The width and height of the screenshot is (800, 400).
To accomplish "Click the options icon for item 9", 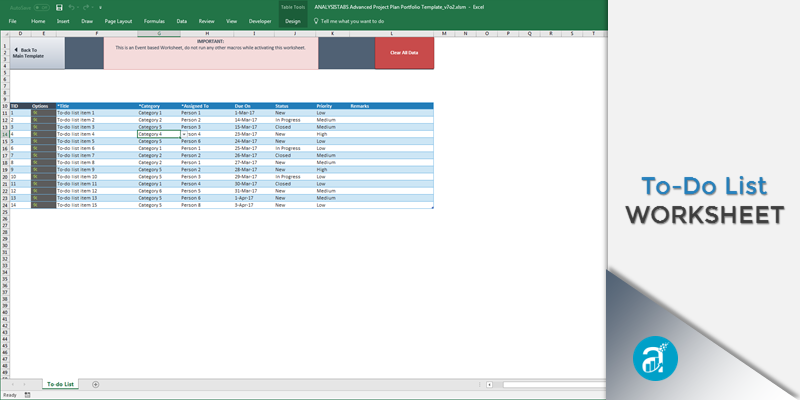I will (36, 170).
